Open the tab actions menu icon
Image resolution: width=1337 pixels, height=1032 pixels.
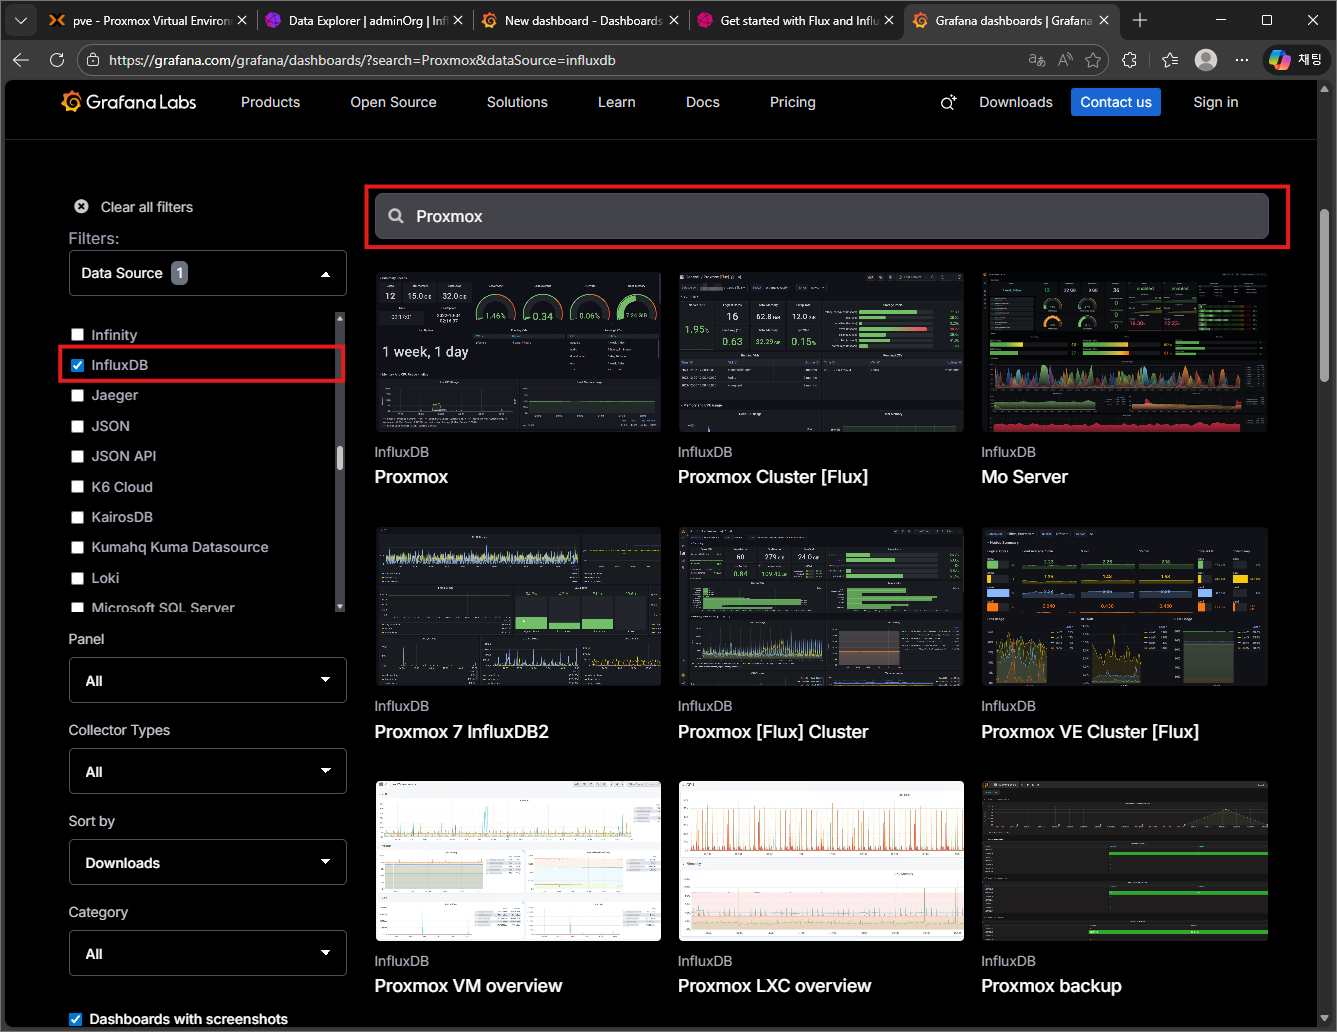(21, 20)
